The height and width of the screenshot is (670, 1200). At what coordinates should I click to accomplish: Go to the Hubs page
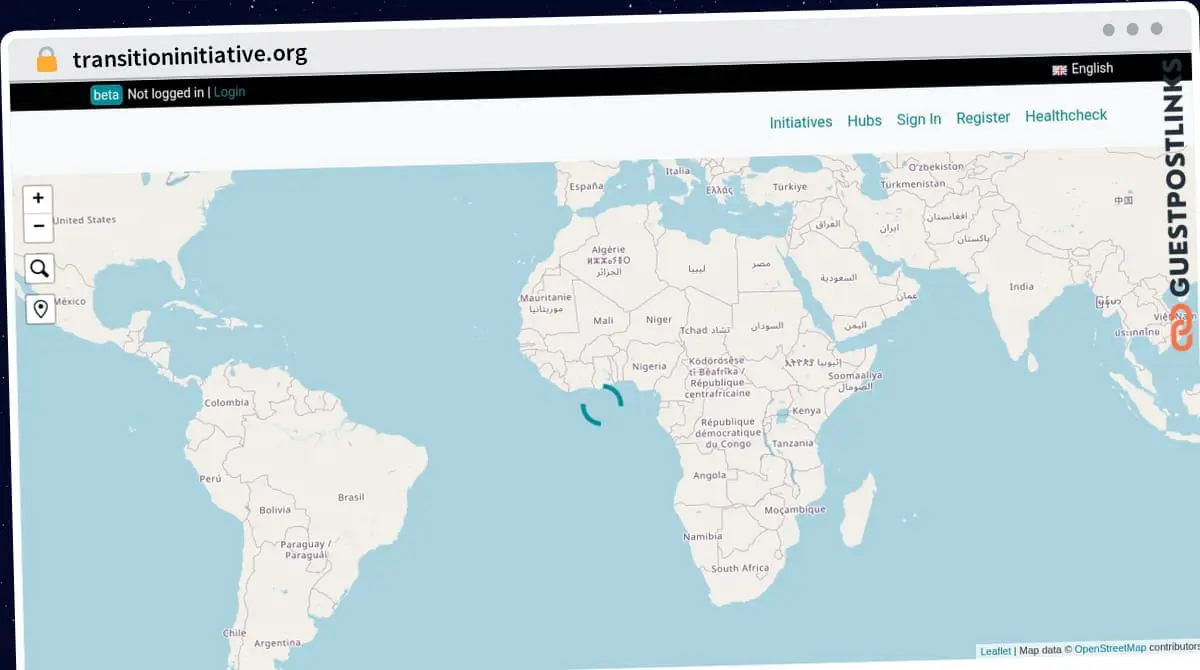(x=864, y=121)
